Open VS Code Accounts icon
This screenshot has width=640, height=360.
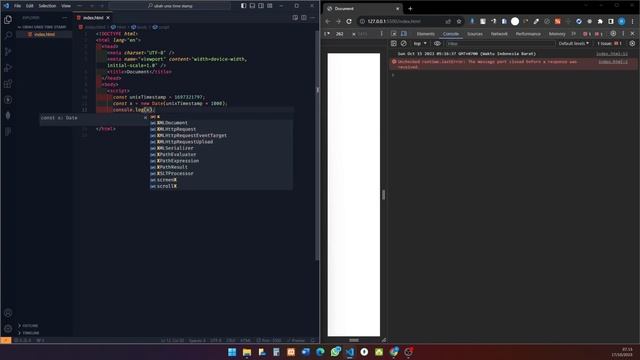(8, 313)
